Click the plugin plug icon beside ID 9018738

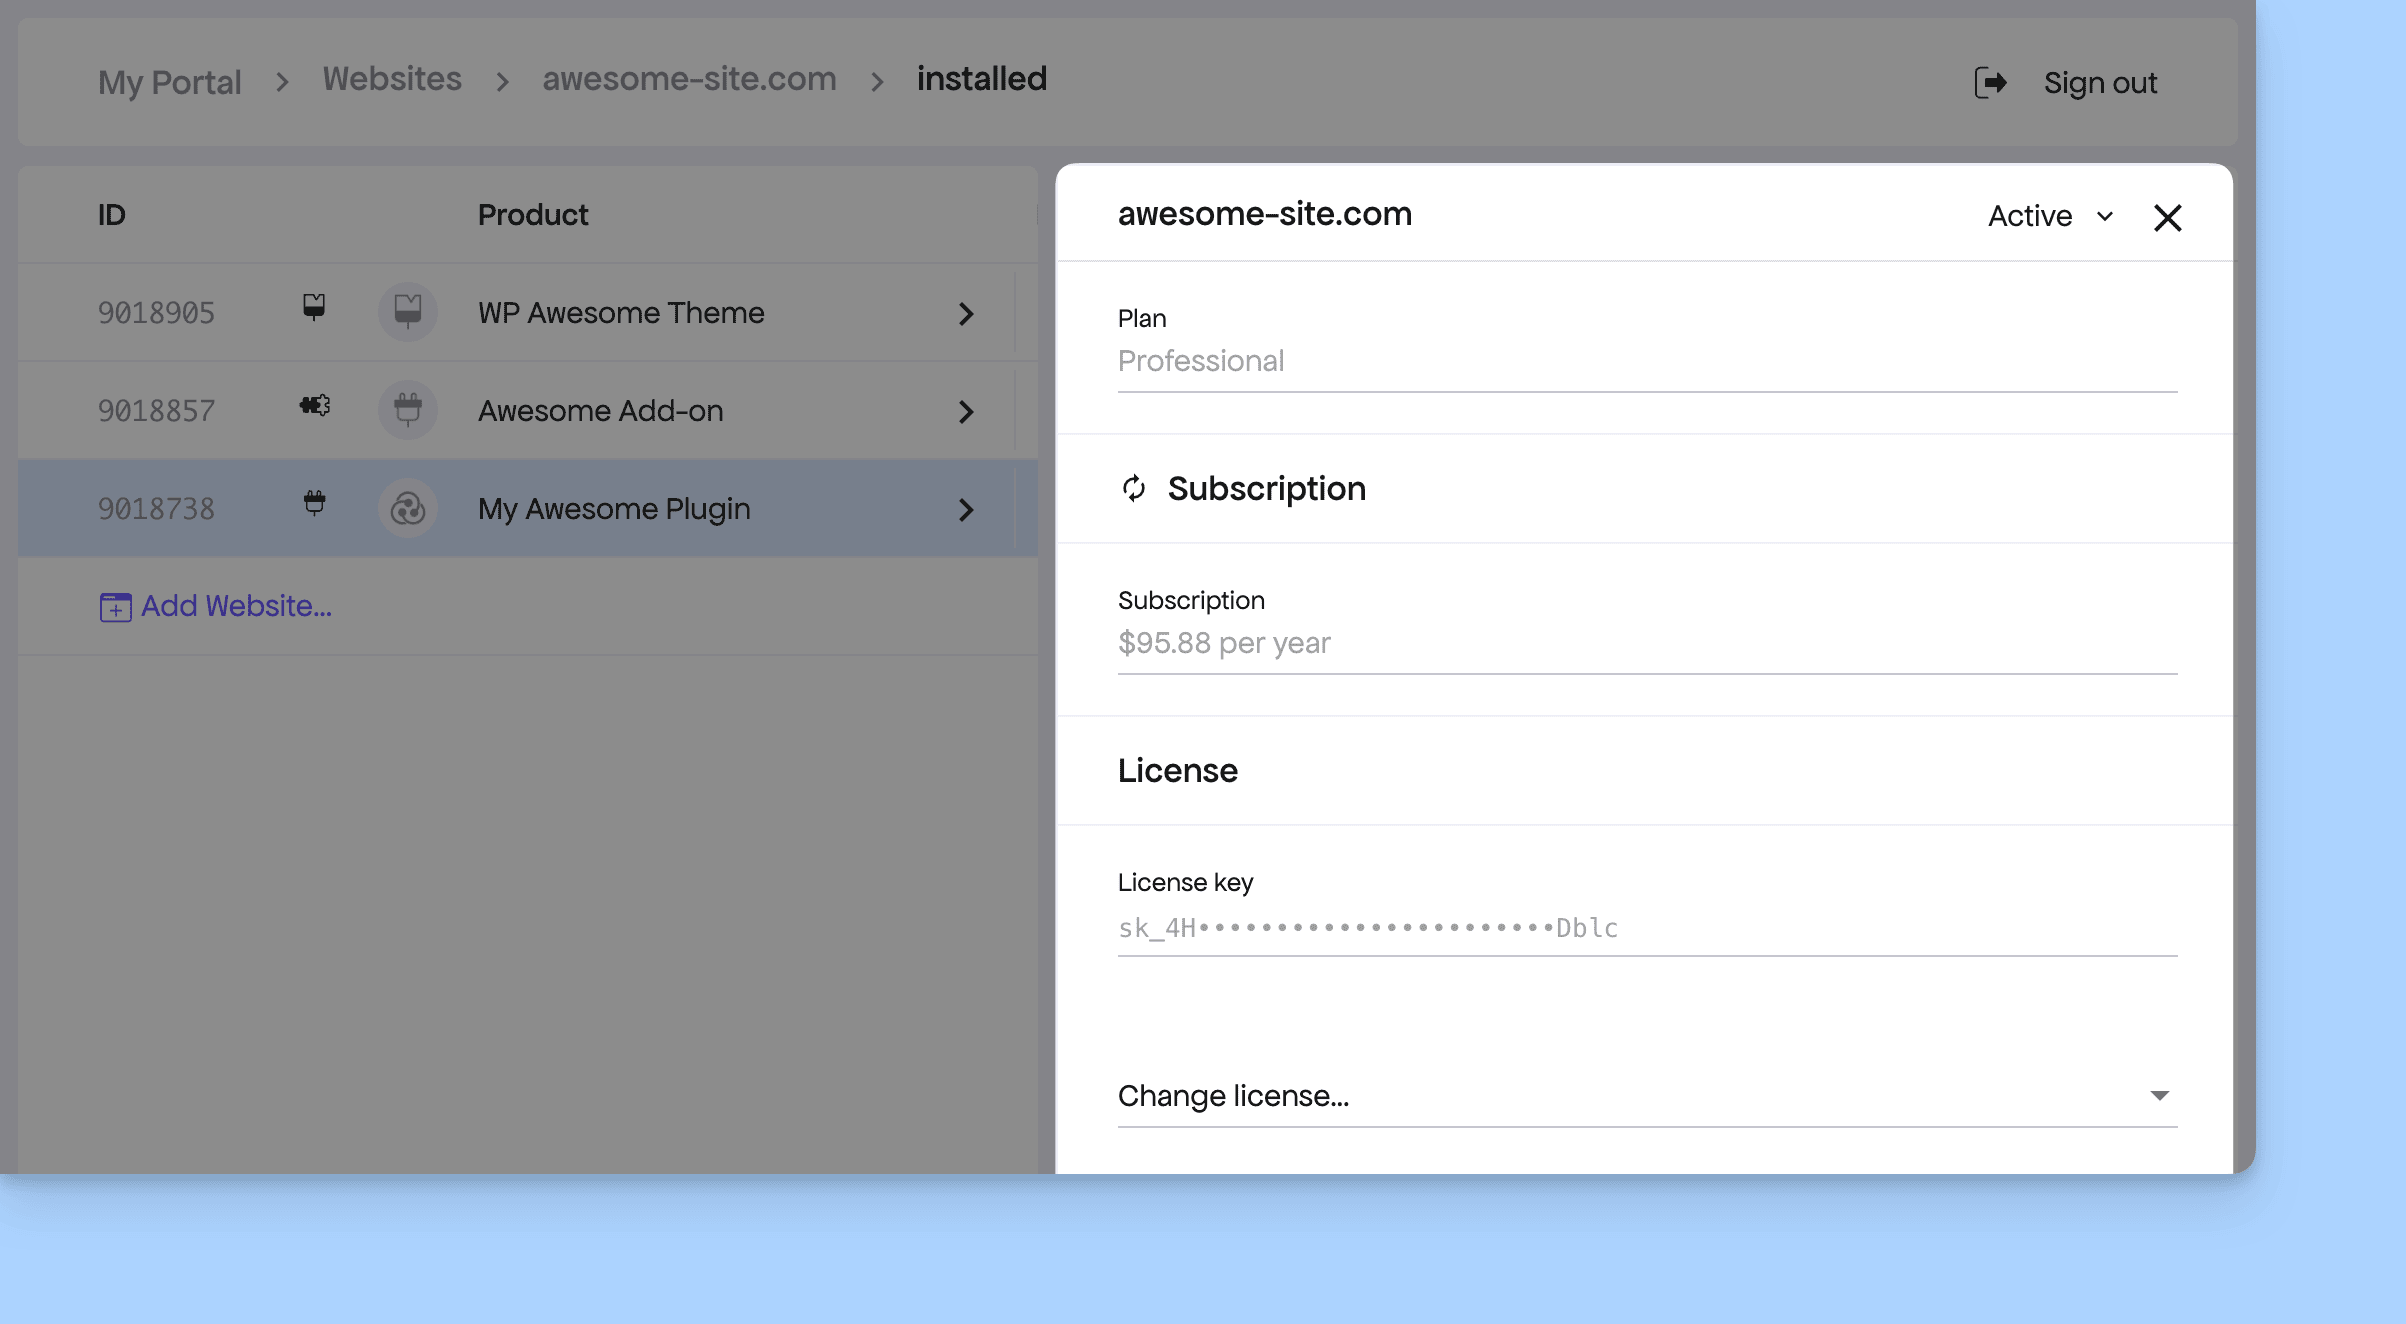point(314,503)
